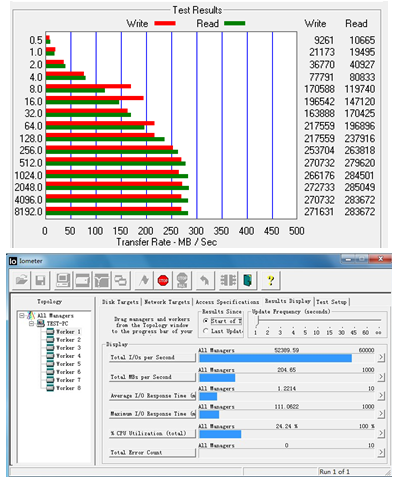This screenshot has height=480, width=397.
Task: Open the Access Specifications tab
Action: (227, 302)
